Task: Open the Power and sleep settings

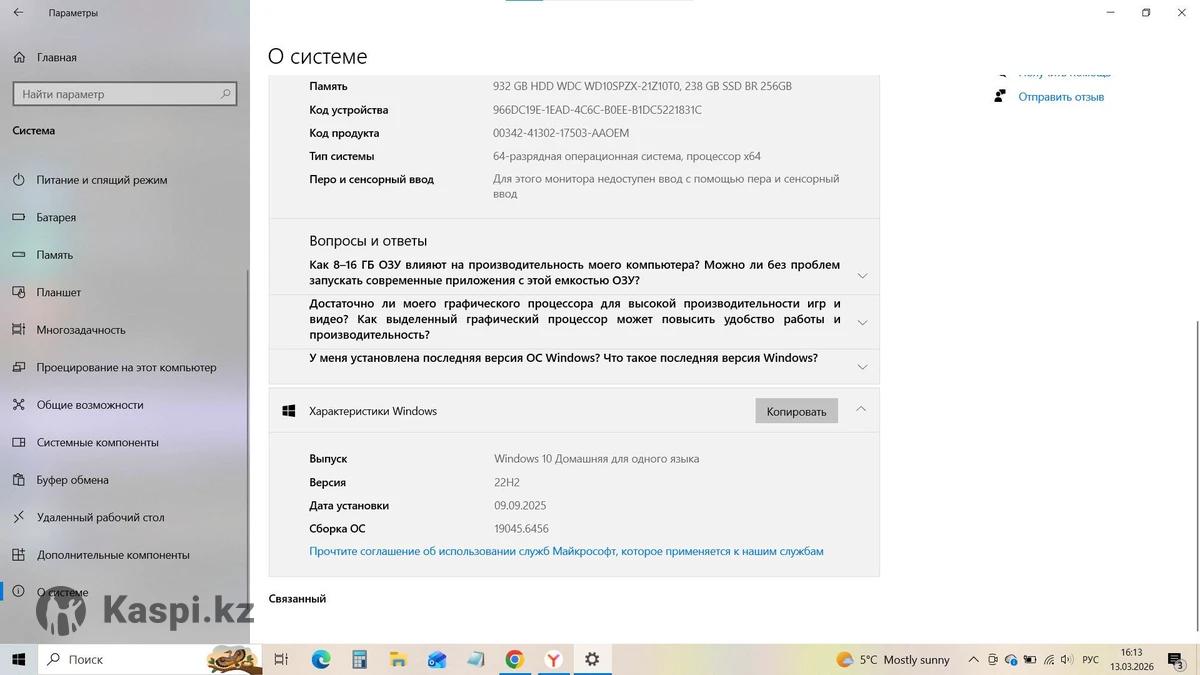Action: click(101, 180)
